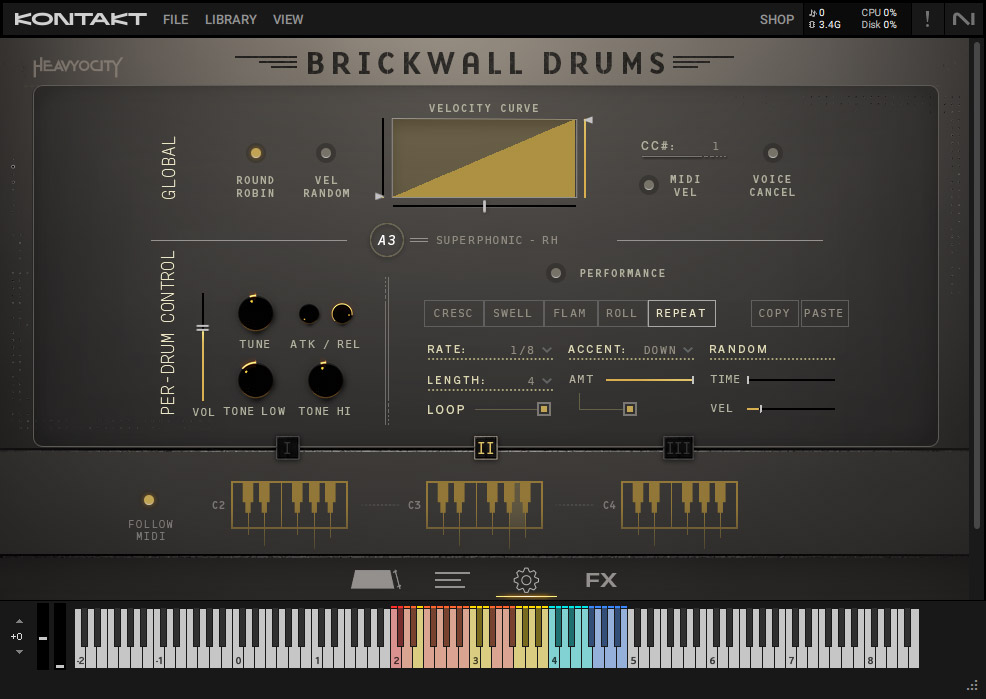This screenshot has height=699, width=986.
Task: Click the Random Time slider
Action: coord(791,380)
